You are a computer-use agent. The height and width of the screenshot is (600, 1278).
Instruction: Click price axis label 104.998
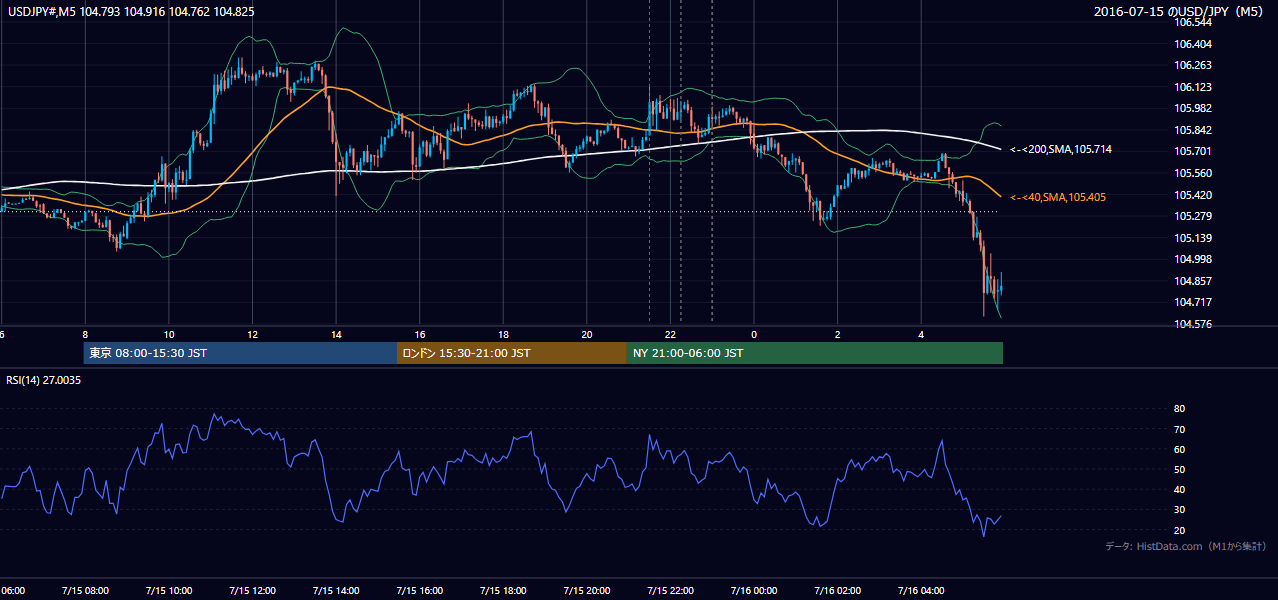[1193, 259]
